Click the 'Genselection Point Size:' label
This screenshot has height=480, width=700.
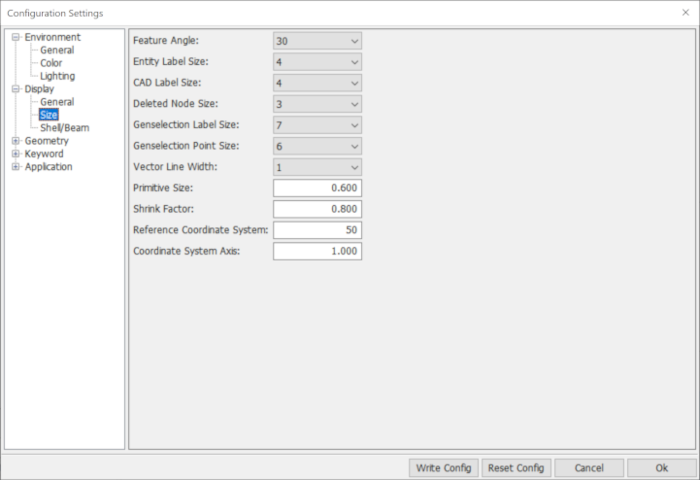coord(186,146)
